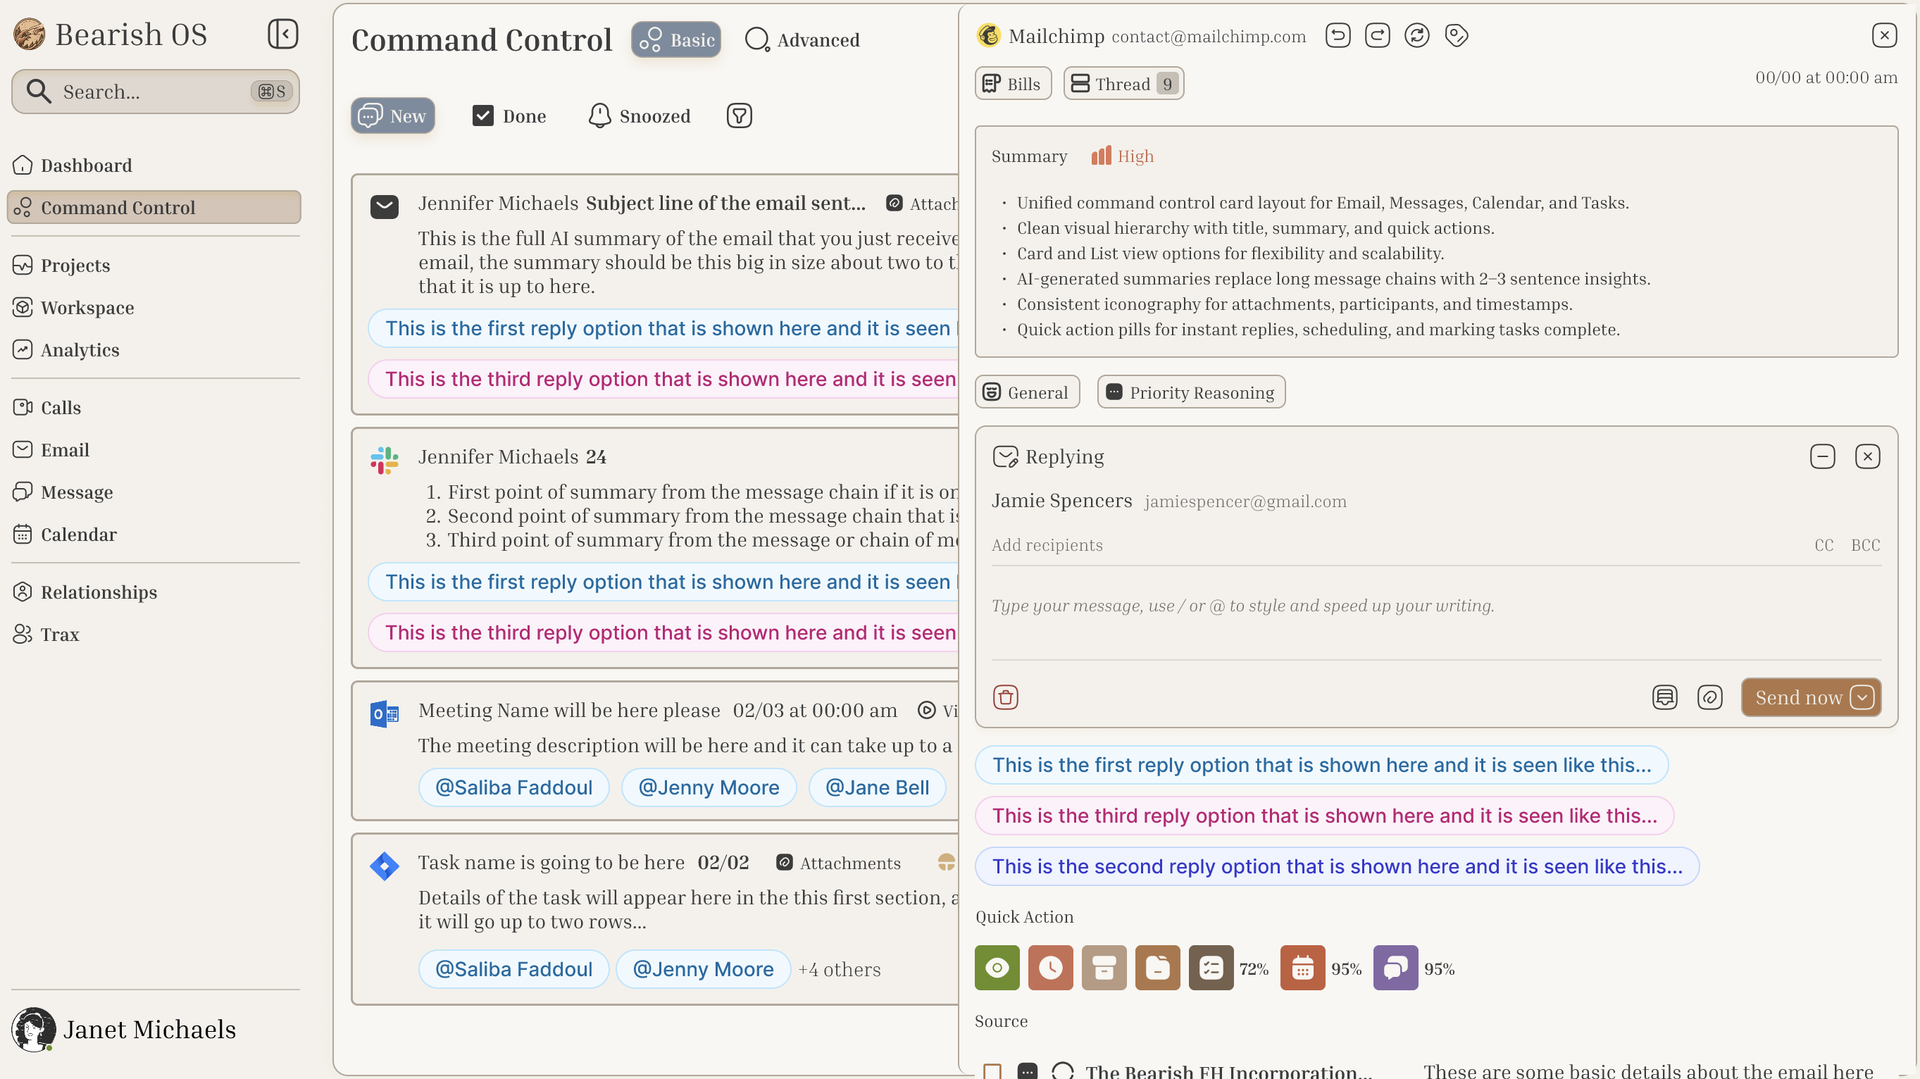Screen dimensions: 1920x1079
Task: Tick the checkbox in the Source row
Action: pyautogui.click(x=992, y=1070)
